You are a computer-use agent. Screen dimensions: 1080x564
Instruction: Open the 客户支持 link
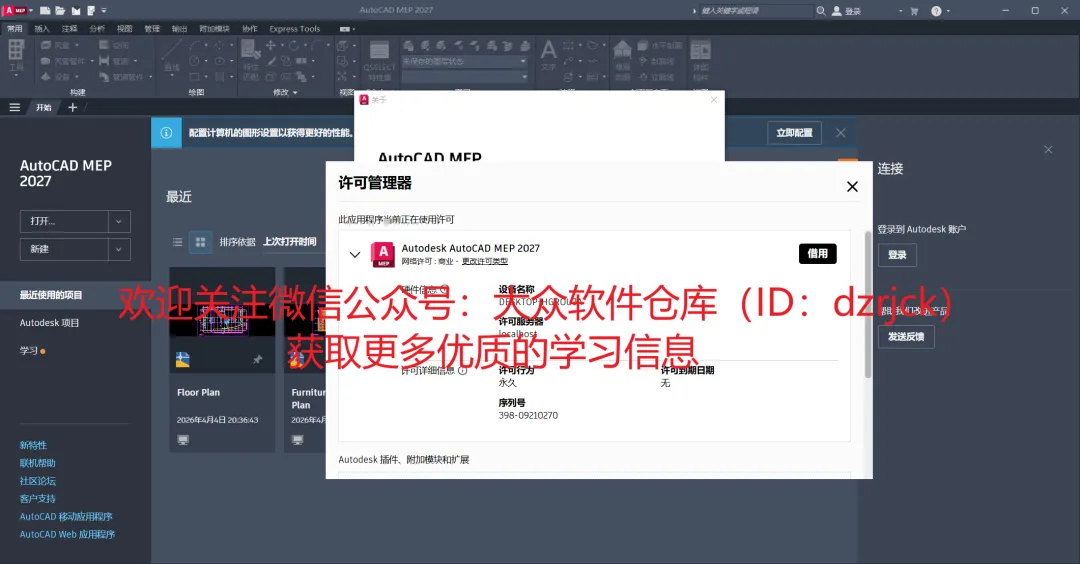[37, 499]
